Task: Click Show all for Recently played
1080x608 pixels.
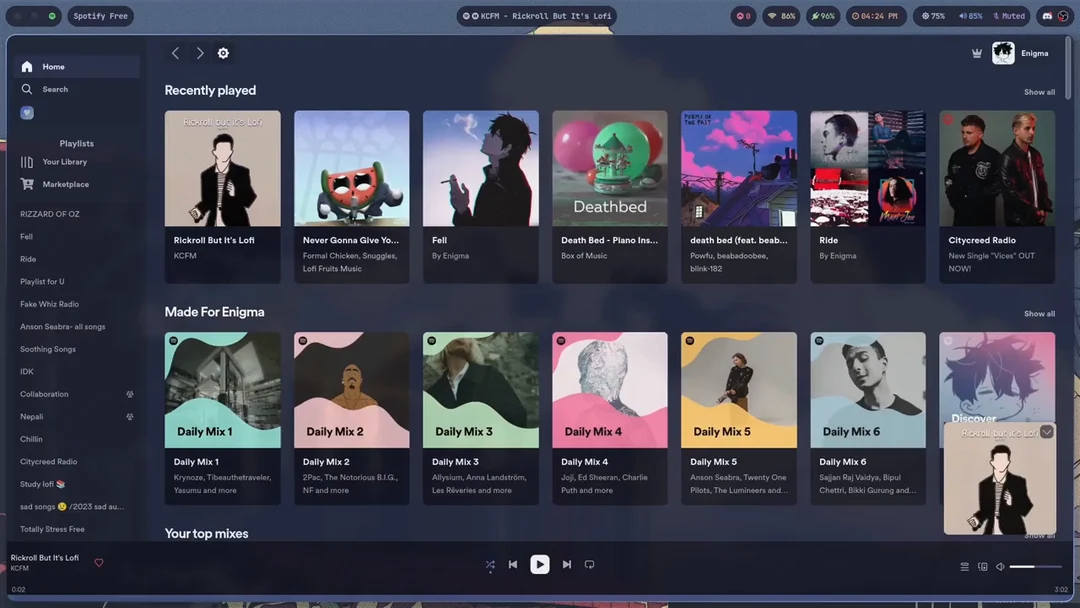Action: (x=1039, y=91)
